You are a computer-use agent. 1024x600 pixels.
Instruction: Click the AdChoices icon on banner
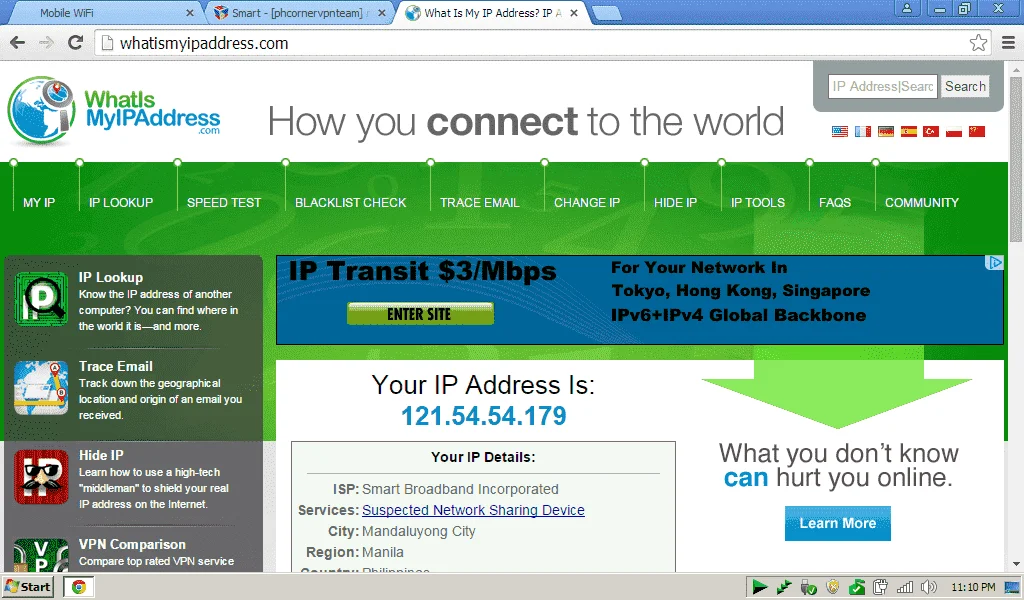(x=994, y=262)
